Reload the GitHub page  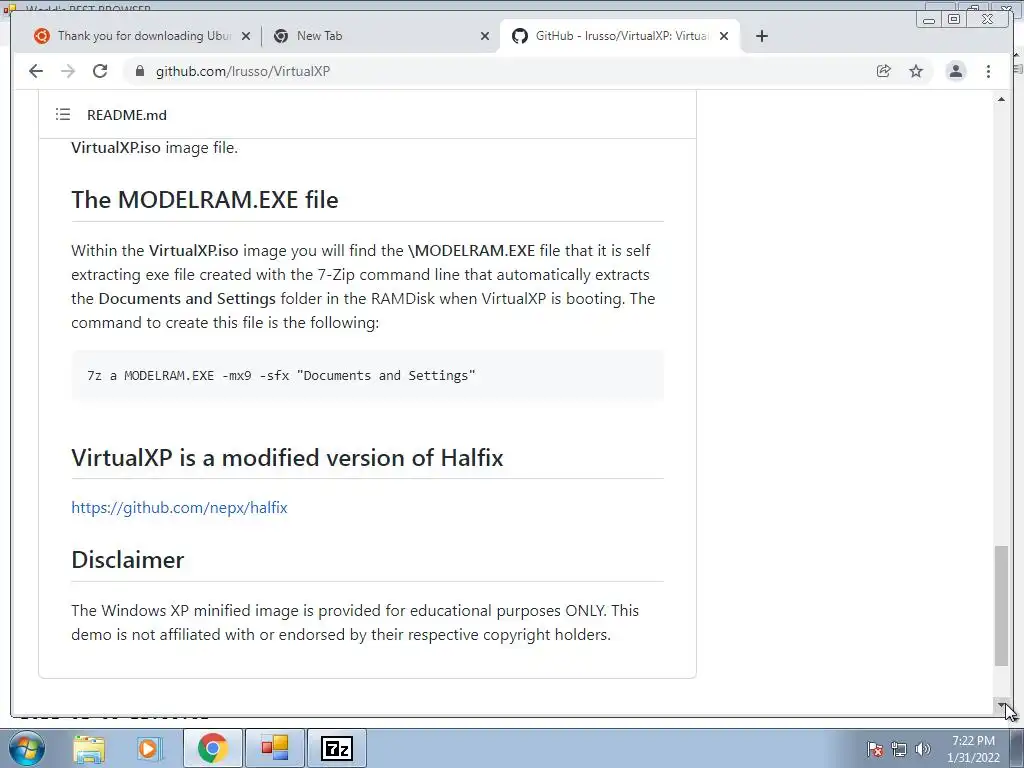point(100,71)
